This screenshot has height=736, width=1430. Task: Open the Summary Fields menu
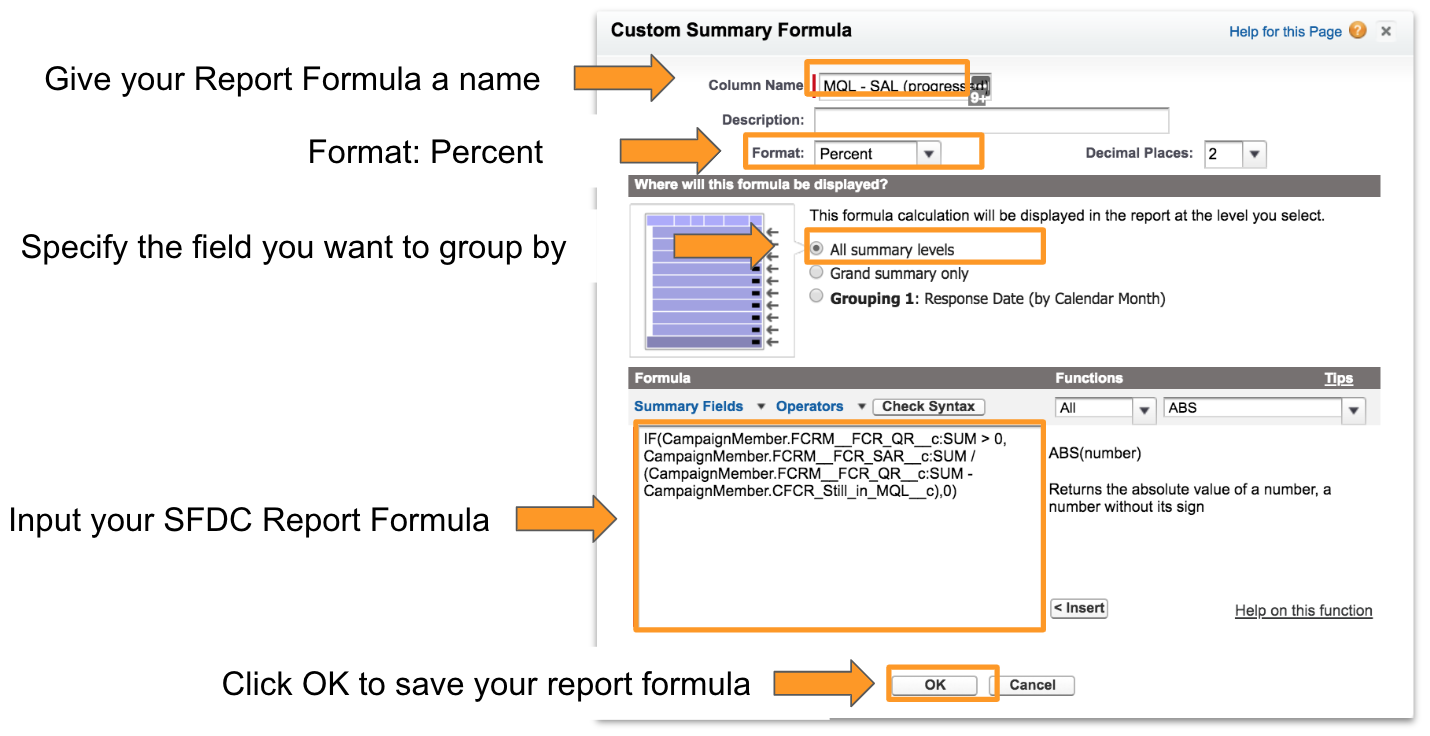699,406
